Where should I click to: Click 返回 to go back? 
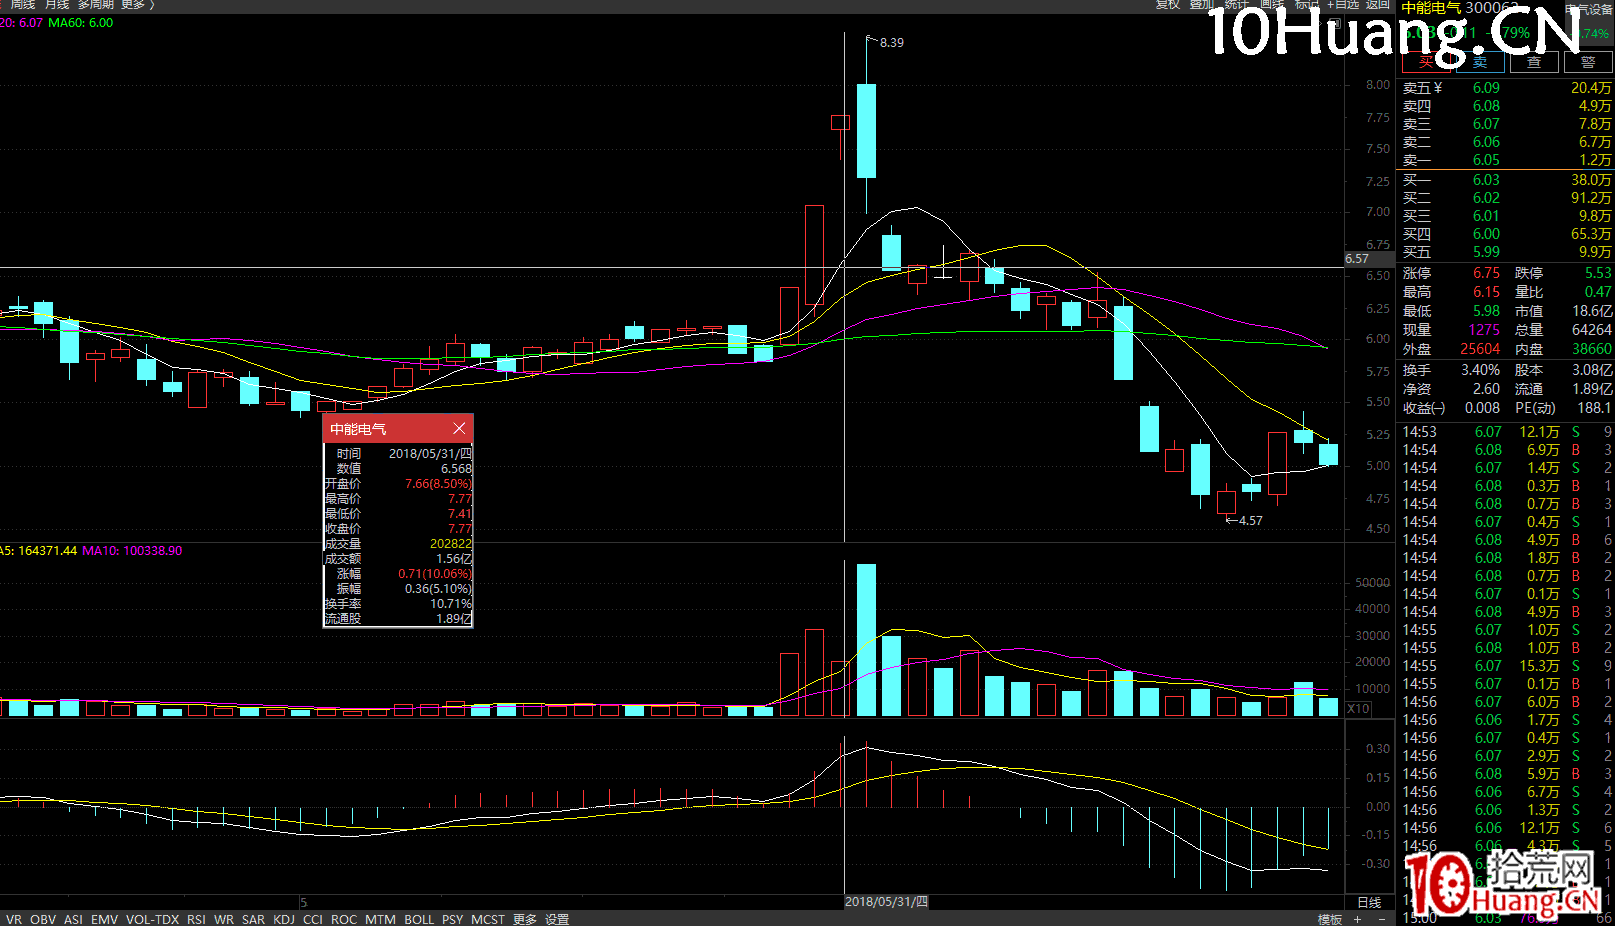tap(1379, 5)
